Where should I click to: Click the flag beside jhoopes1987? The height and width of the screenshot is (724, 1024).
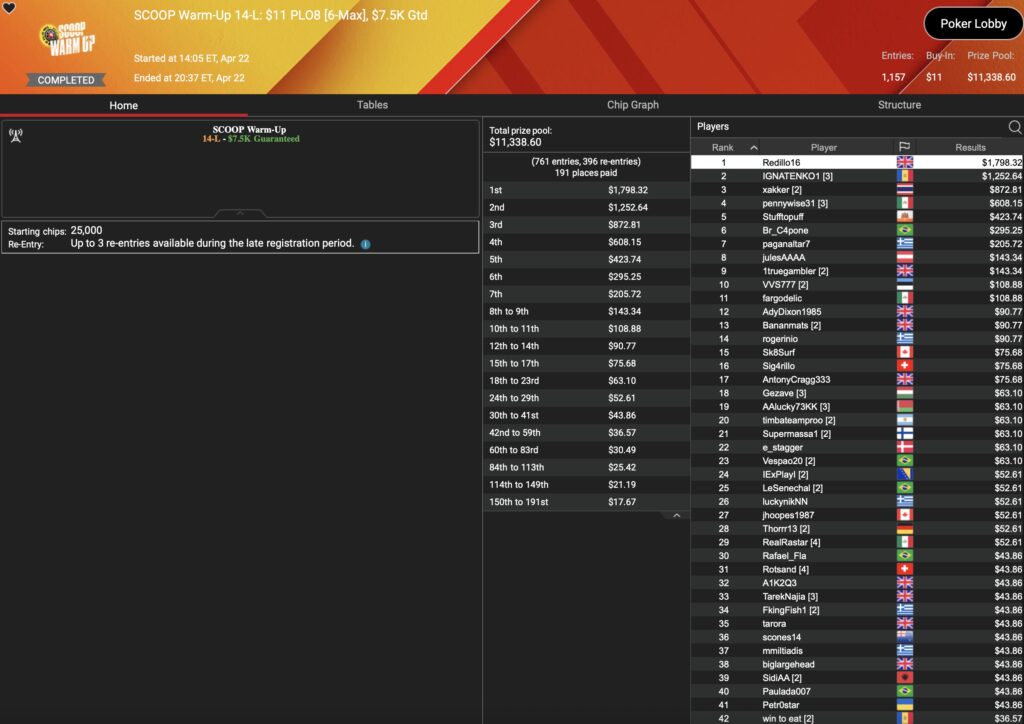click(904, 515)
